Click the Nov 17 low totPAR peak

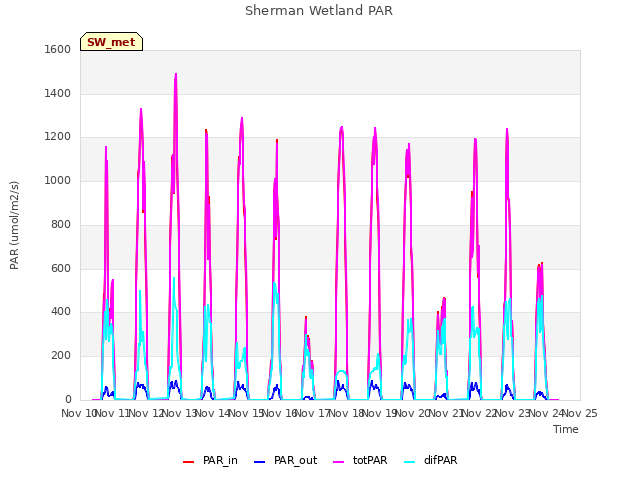(x=306, y=318)
